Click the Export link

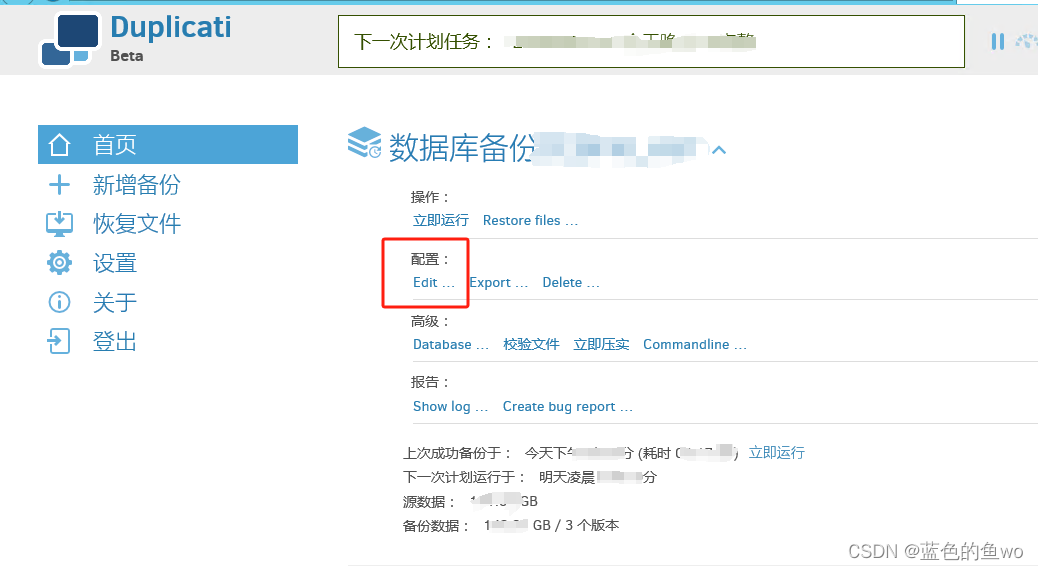coord(498,283)
